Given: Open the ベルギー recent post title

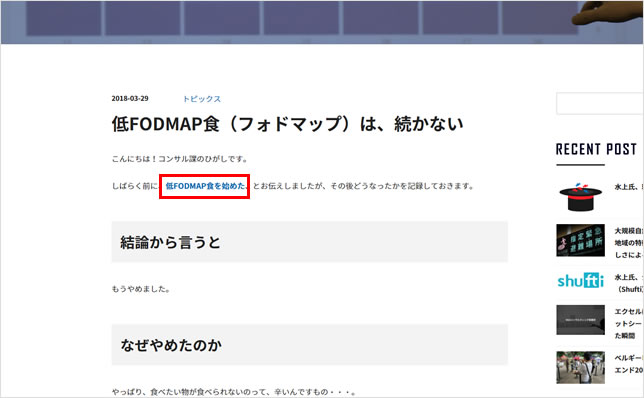Looking at the screenshot, I should (629, 364).
